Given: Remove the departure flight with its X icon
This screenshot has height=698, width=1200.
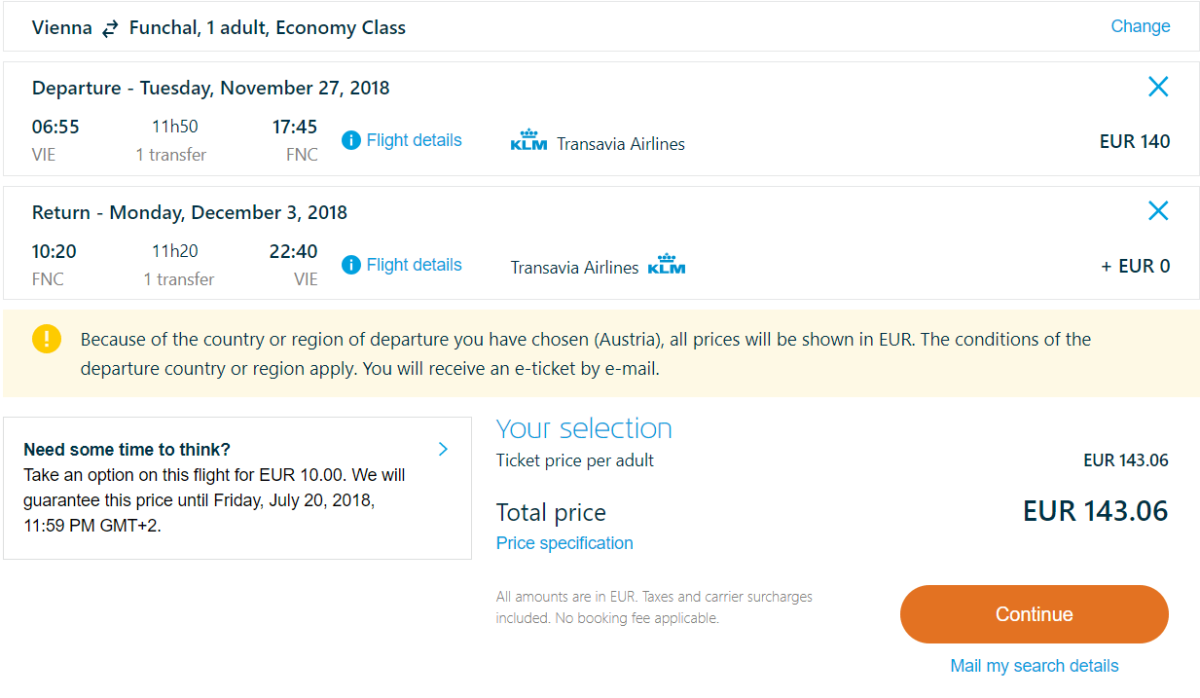Looking at the screenshot, I should [1158, 87].
